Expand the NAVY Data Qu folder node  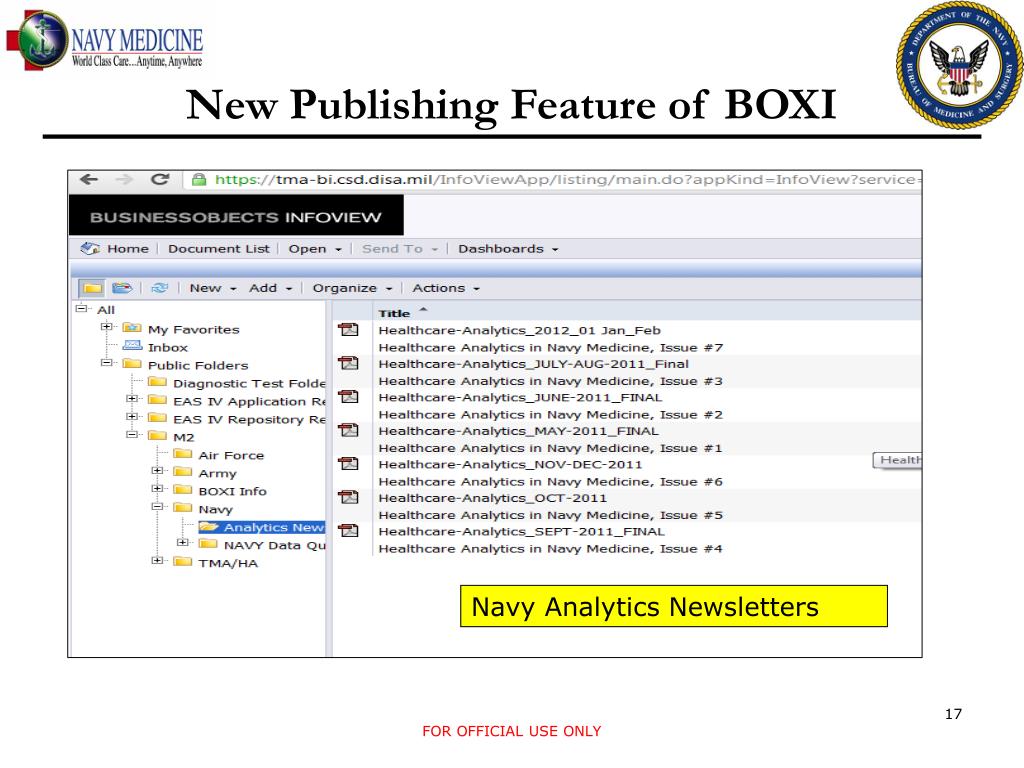click(183, 543)
